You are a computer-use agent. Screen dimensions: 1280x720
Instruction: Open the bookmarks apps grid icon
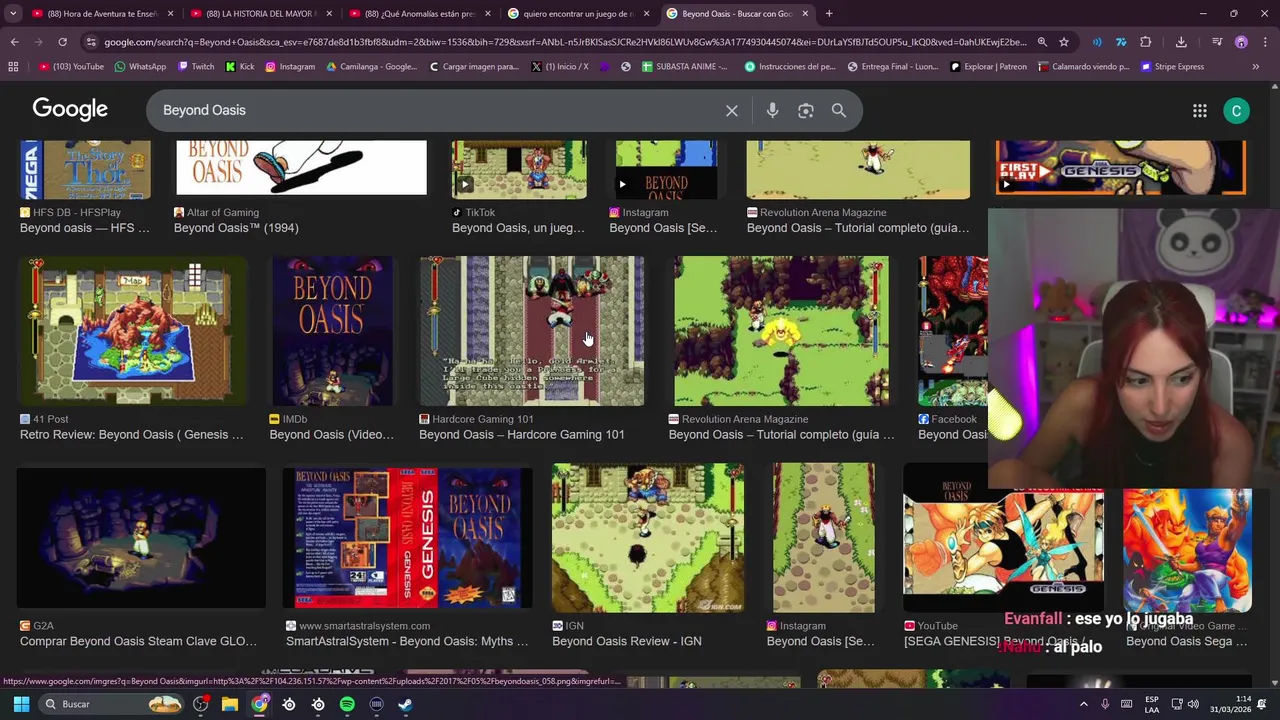13,67
